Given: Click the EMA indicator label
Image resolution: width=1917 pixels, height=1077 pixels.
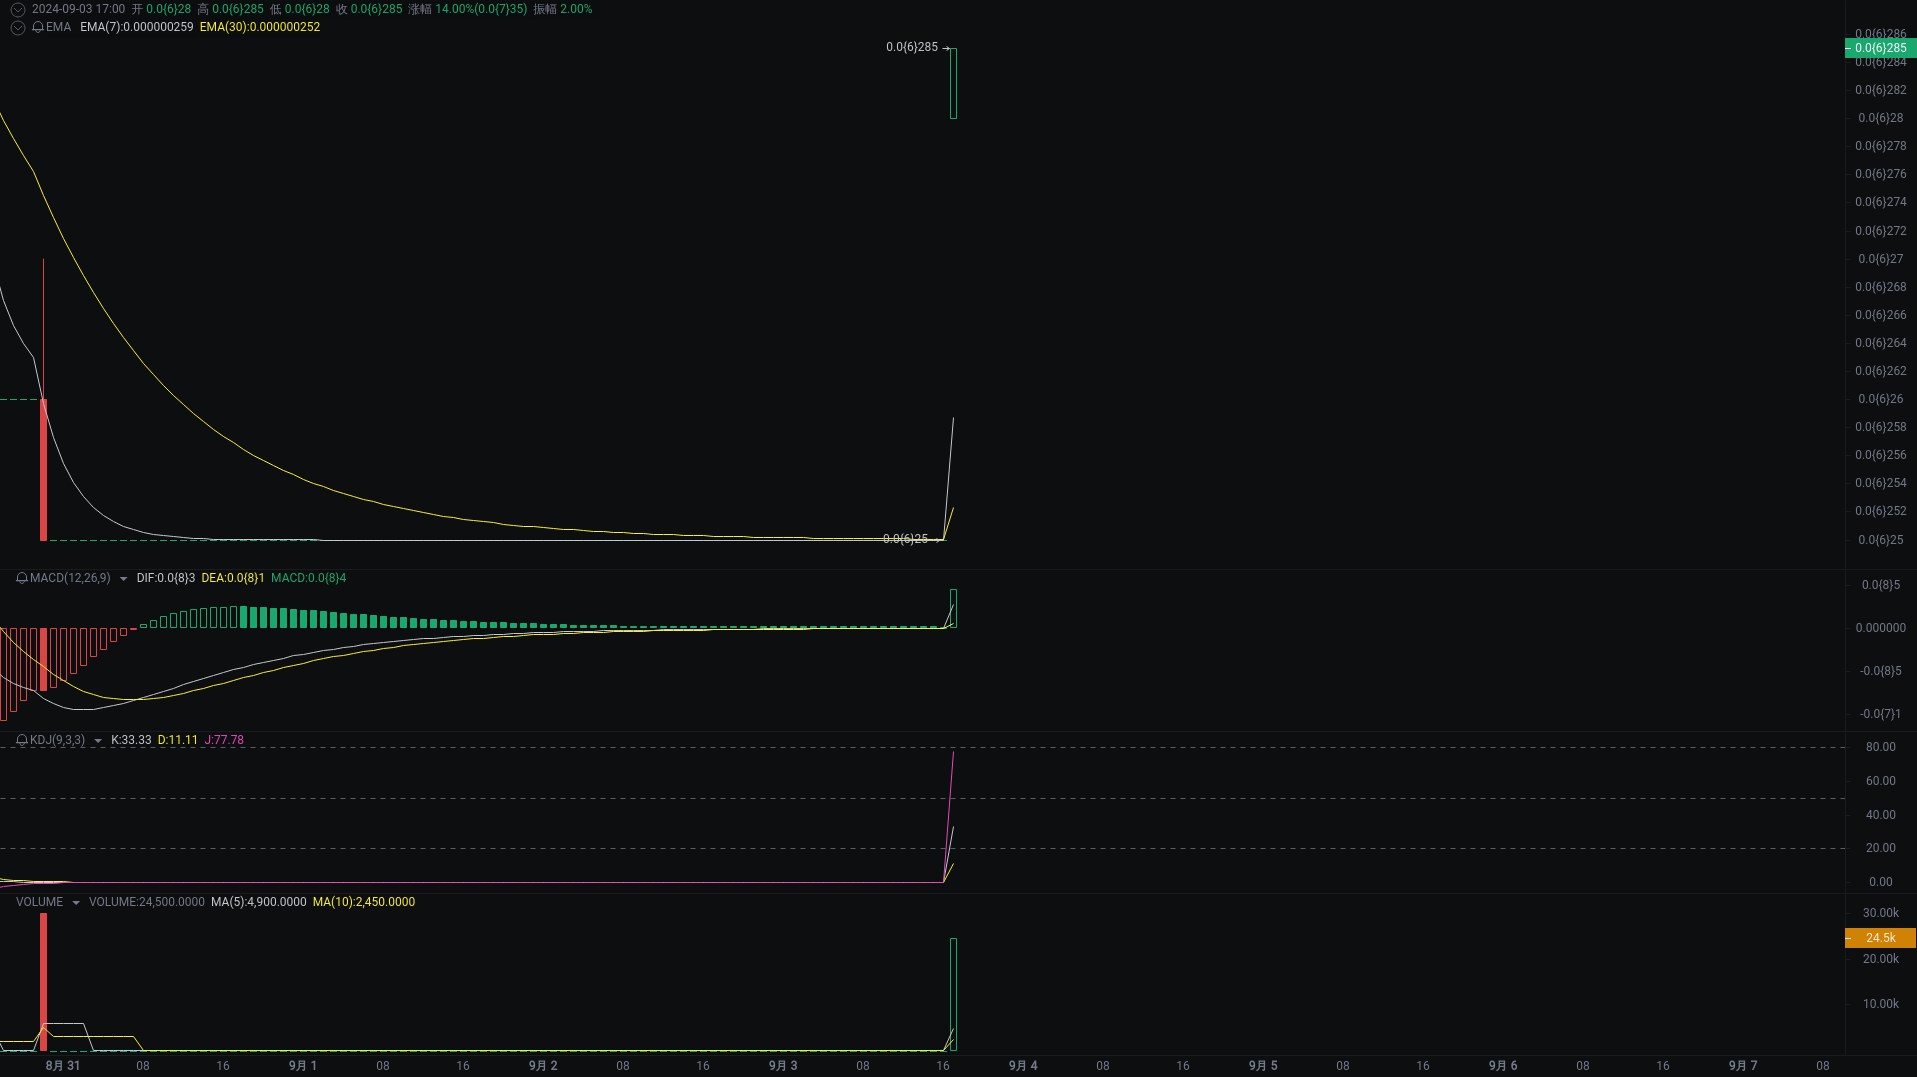Looking at the screenshot, I should click(x=57, y=27).
